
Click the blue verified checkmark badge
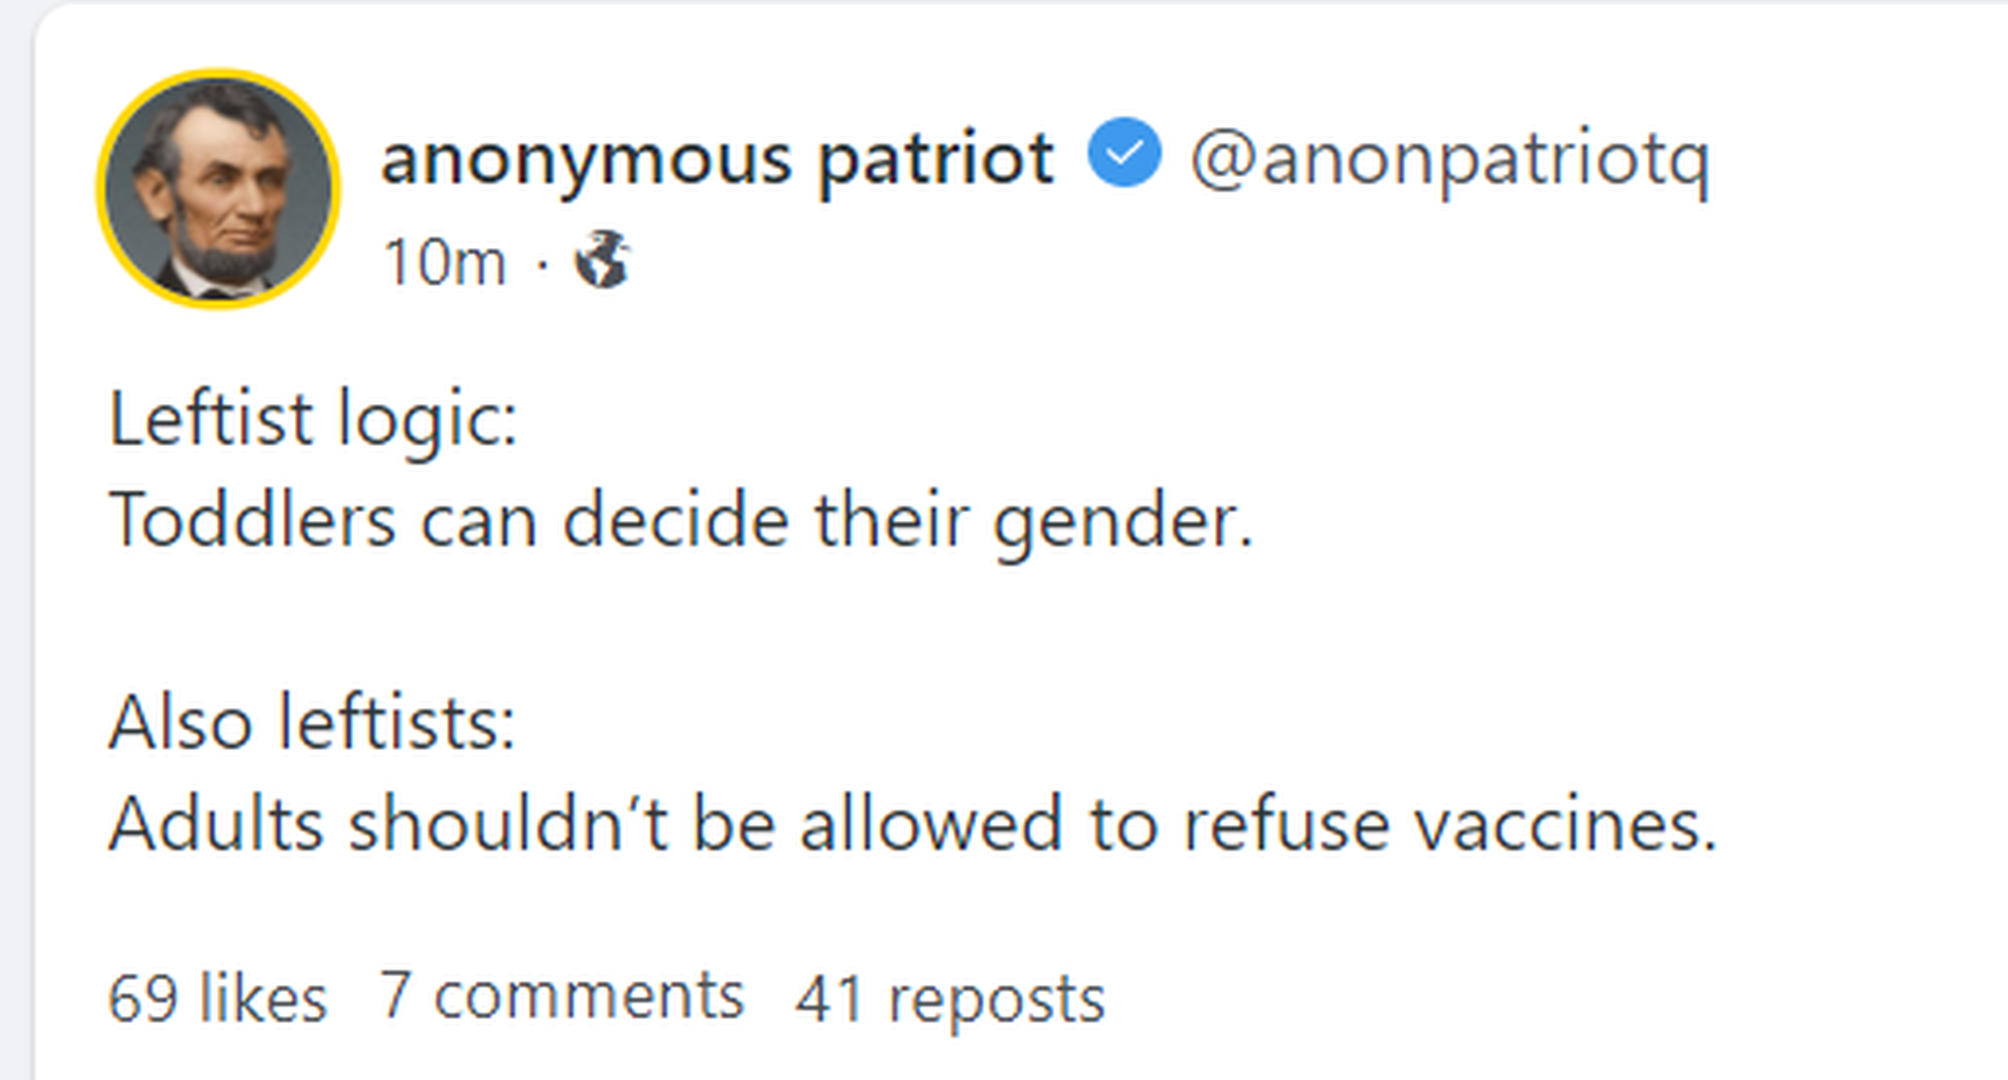(1124, 153)
